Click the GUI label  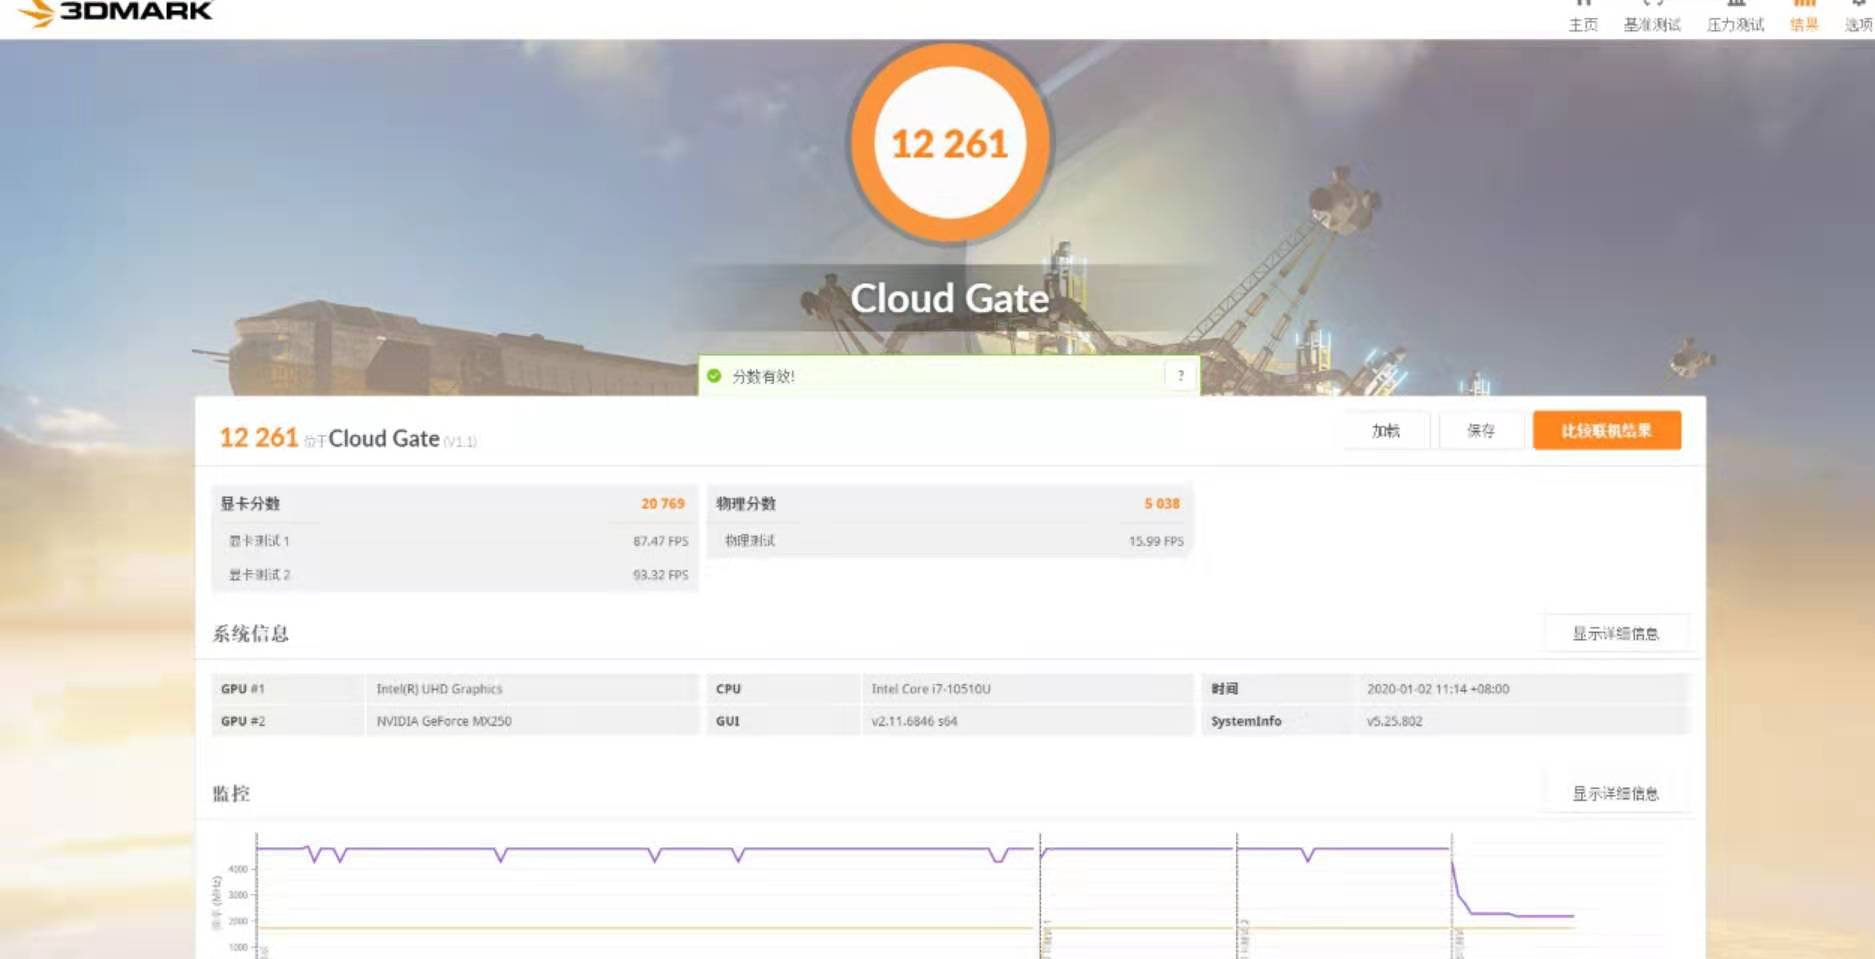tap(728, 721)
